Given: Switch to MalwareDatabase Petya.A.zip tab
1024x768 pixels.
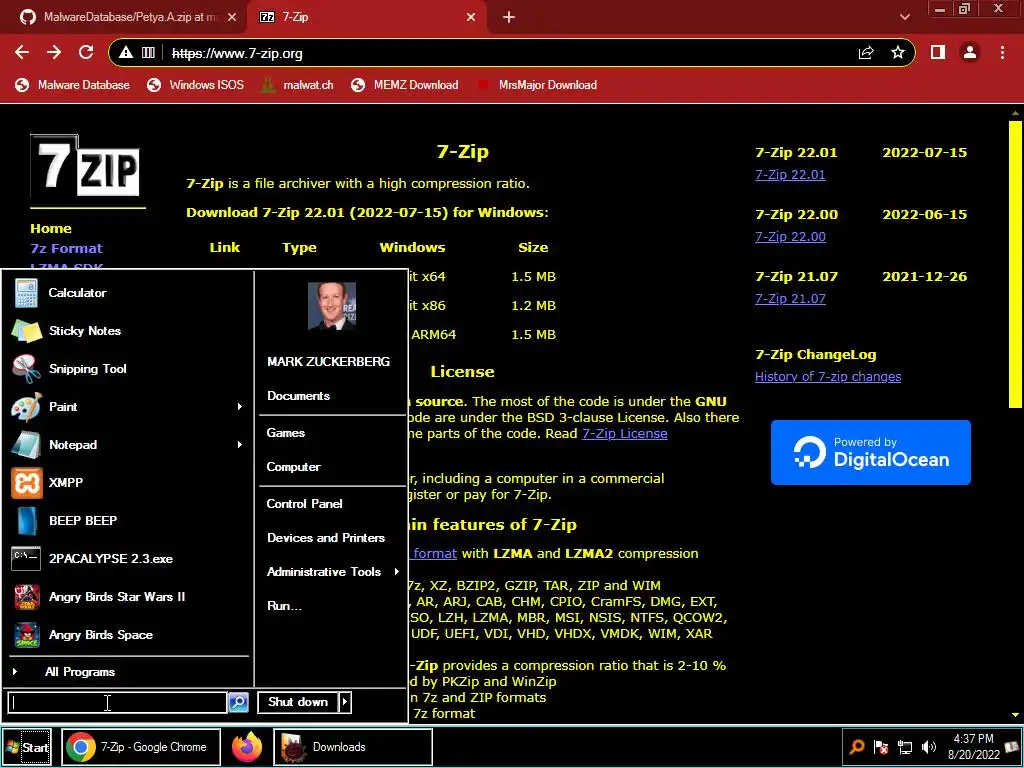Looking at the screenshot, I should [124, 17].
